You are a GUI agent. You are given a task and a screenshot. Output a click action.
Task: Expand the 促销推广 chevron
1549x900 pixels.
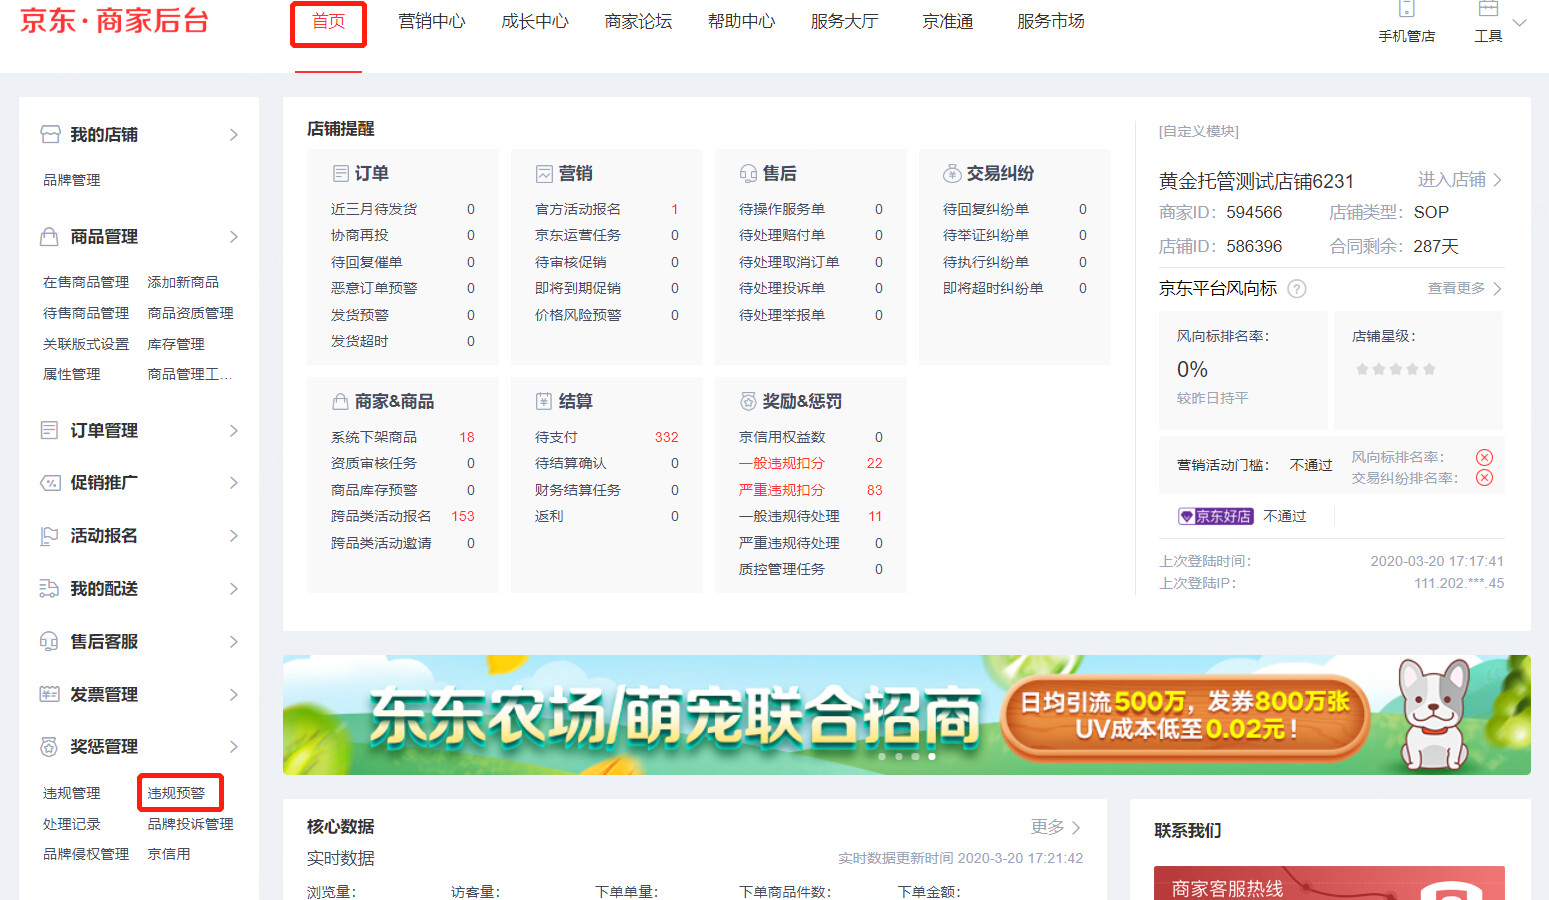pyautogui.click(x=234, y=483)
